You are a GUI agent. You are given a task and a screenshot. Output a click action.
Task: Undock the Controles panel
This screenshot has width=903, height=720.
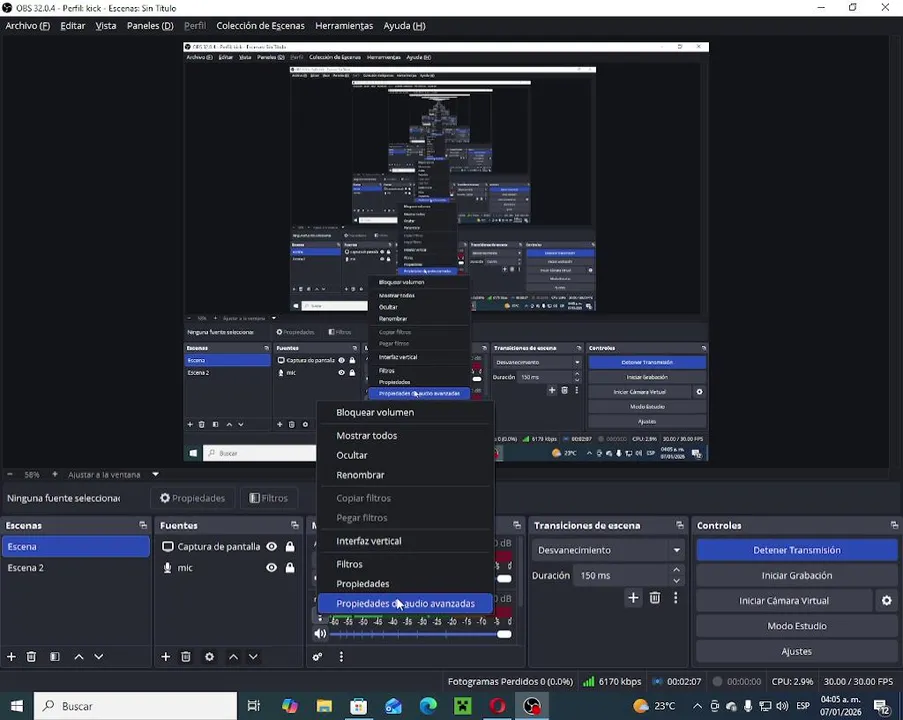894,525
